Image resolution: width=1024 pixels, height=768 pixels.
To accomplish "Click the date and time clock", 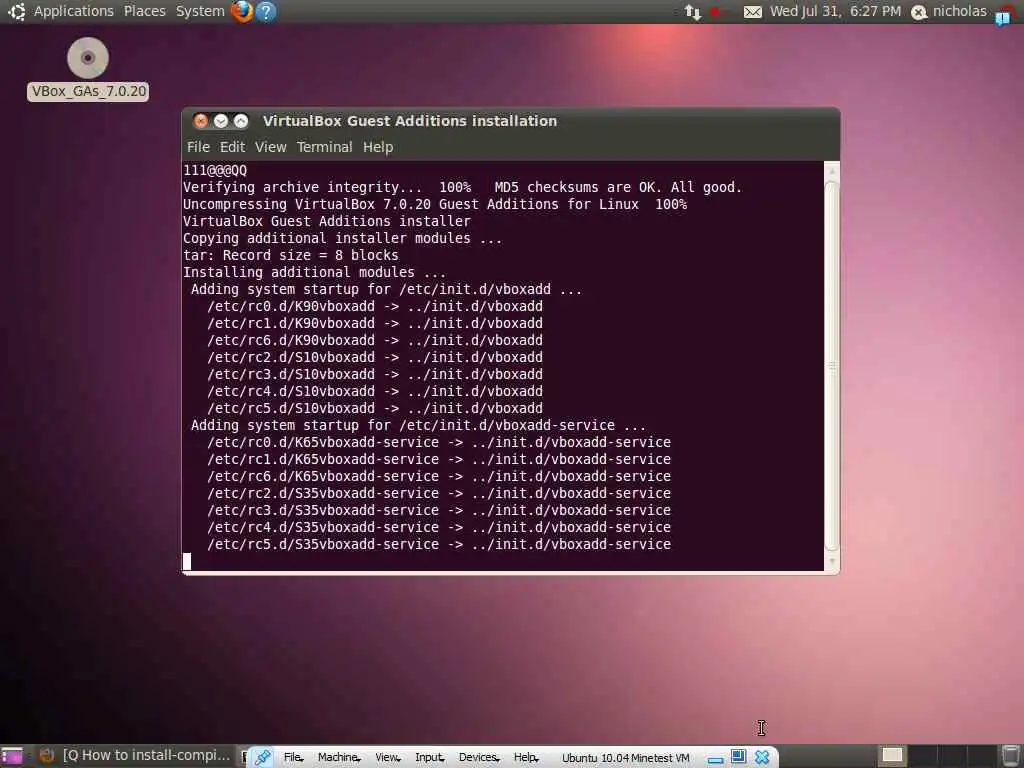I will point(835,11).
